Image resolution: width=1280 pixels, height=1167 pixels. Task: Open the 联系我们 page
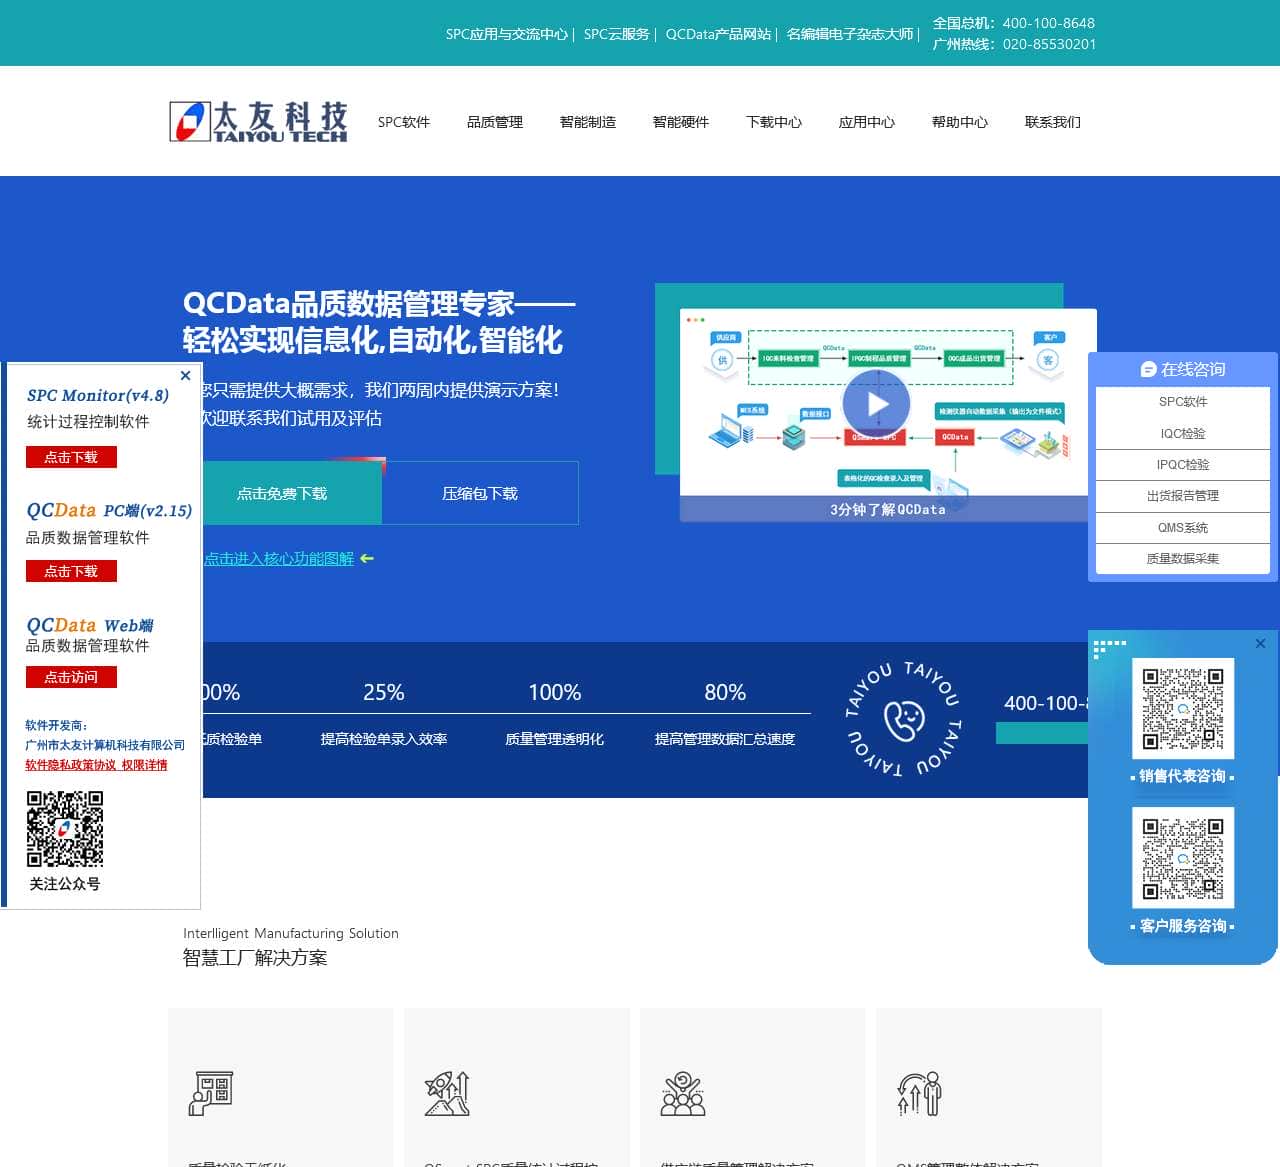pos(1053,122)
